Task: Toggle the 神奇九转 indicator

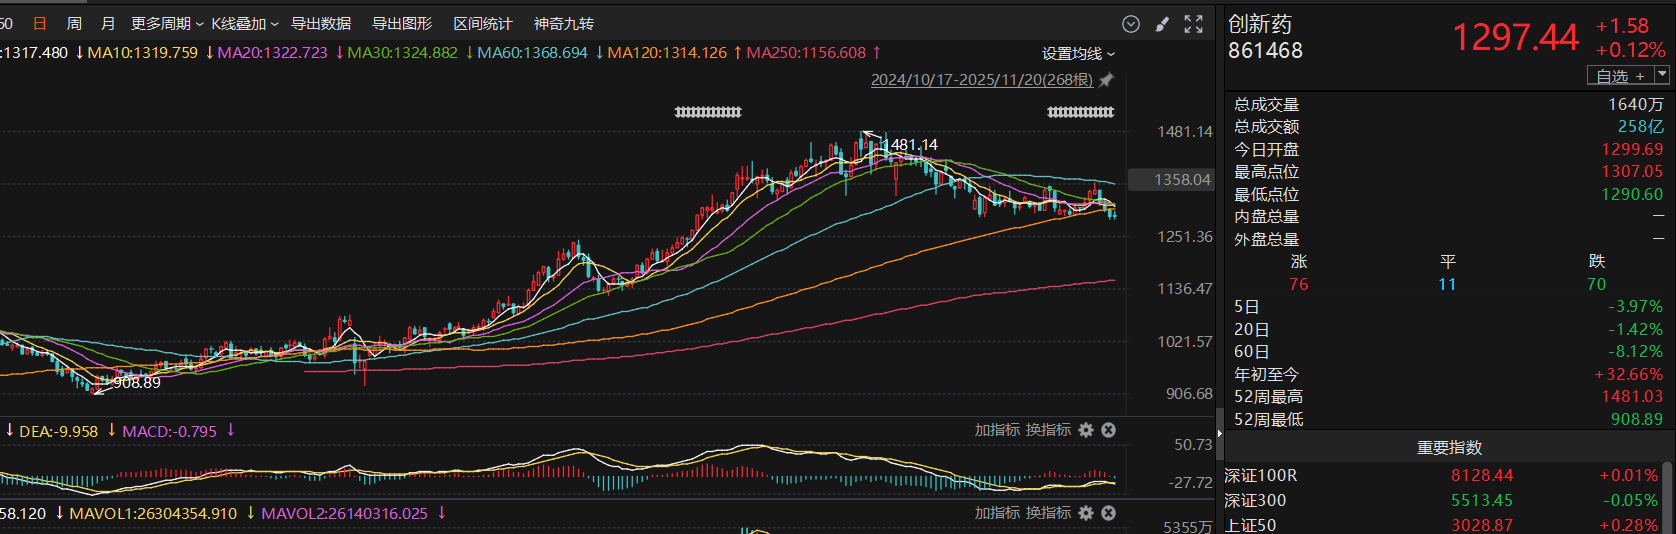Action: (x=564, y=24)
